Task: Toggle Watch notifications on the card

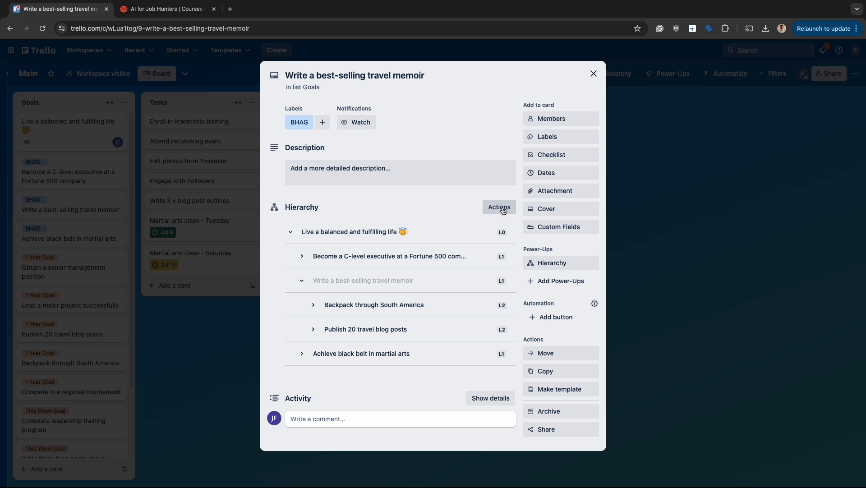Action: pyautogui.click(x=356, y=122)
